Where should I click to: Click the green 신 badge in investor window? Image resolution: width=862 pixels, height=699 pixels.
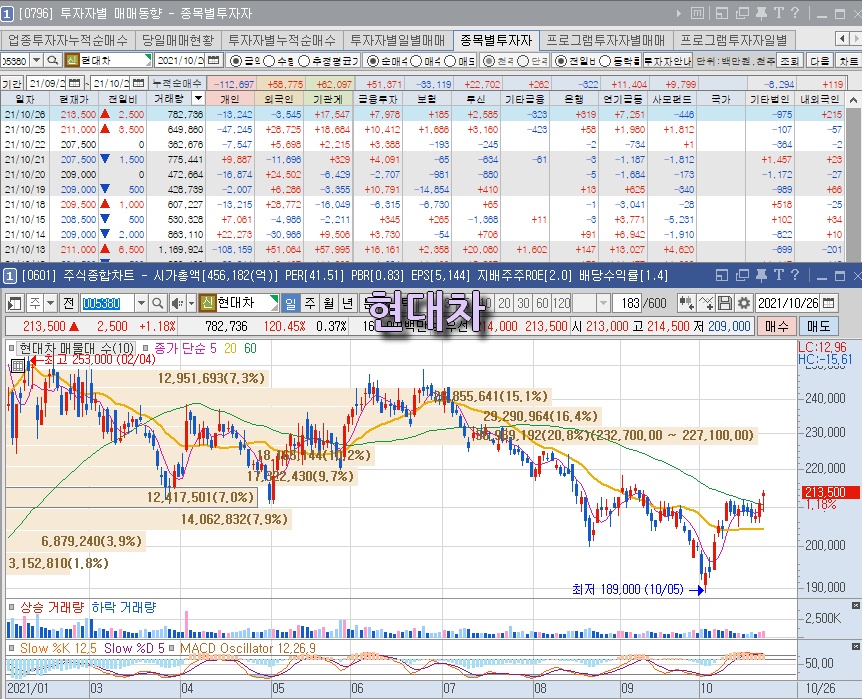[72, 60]
